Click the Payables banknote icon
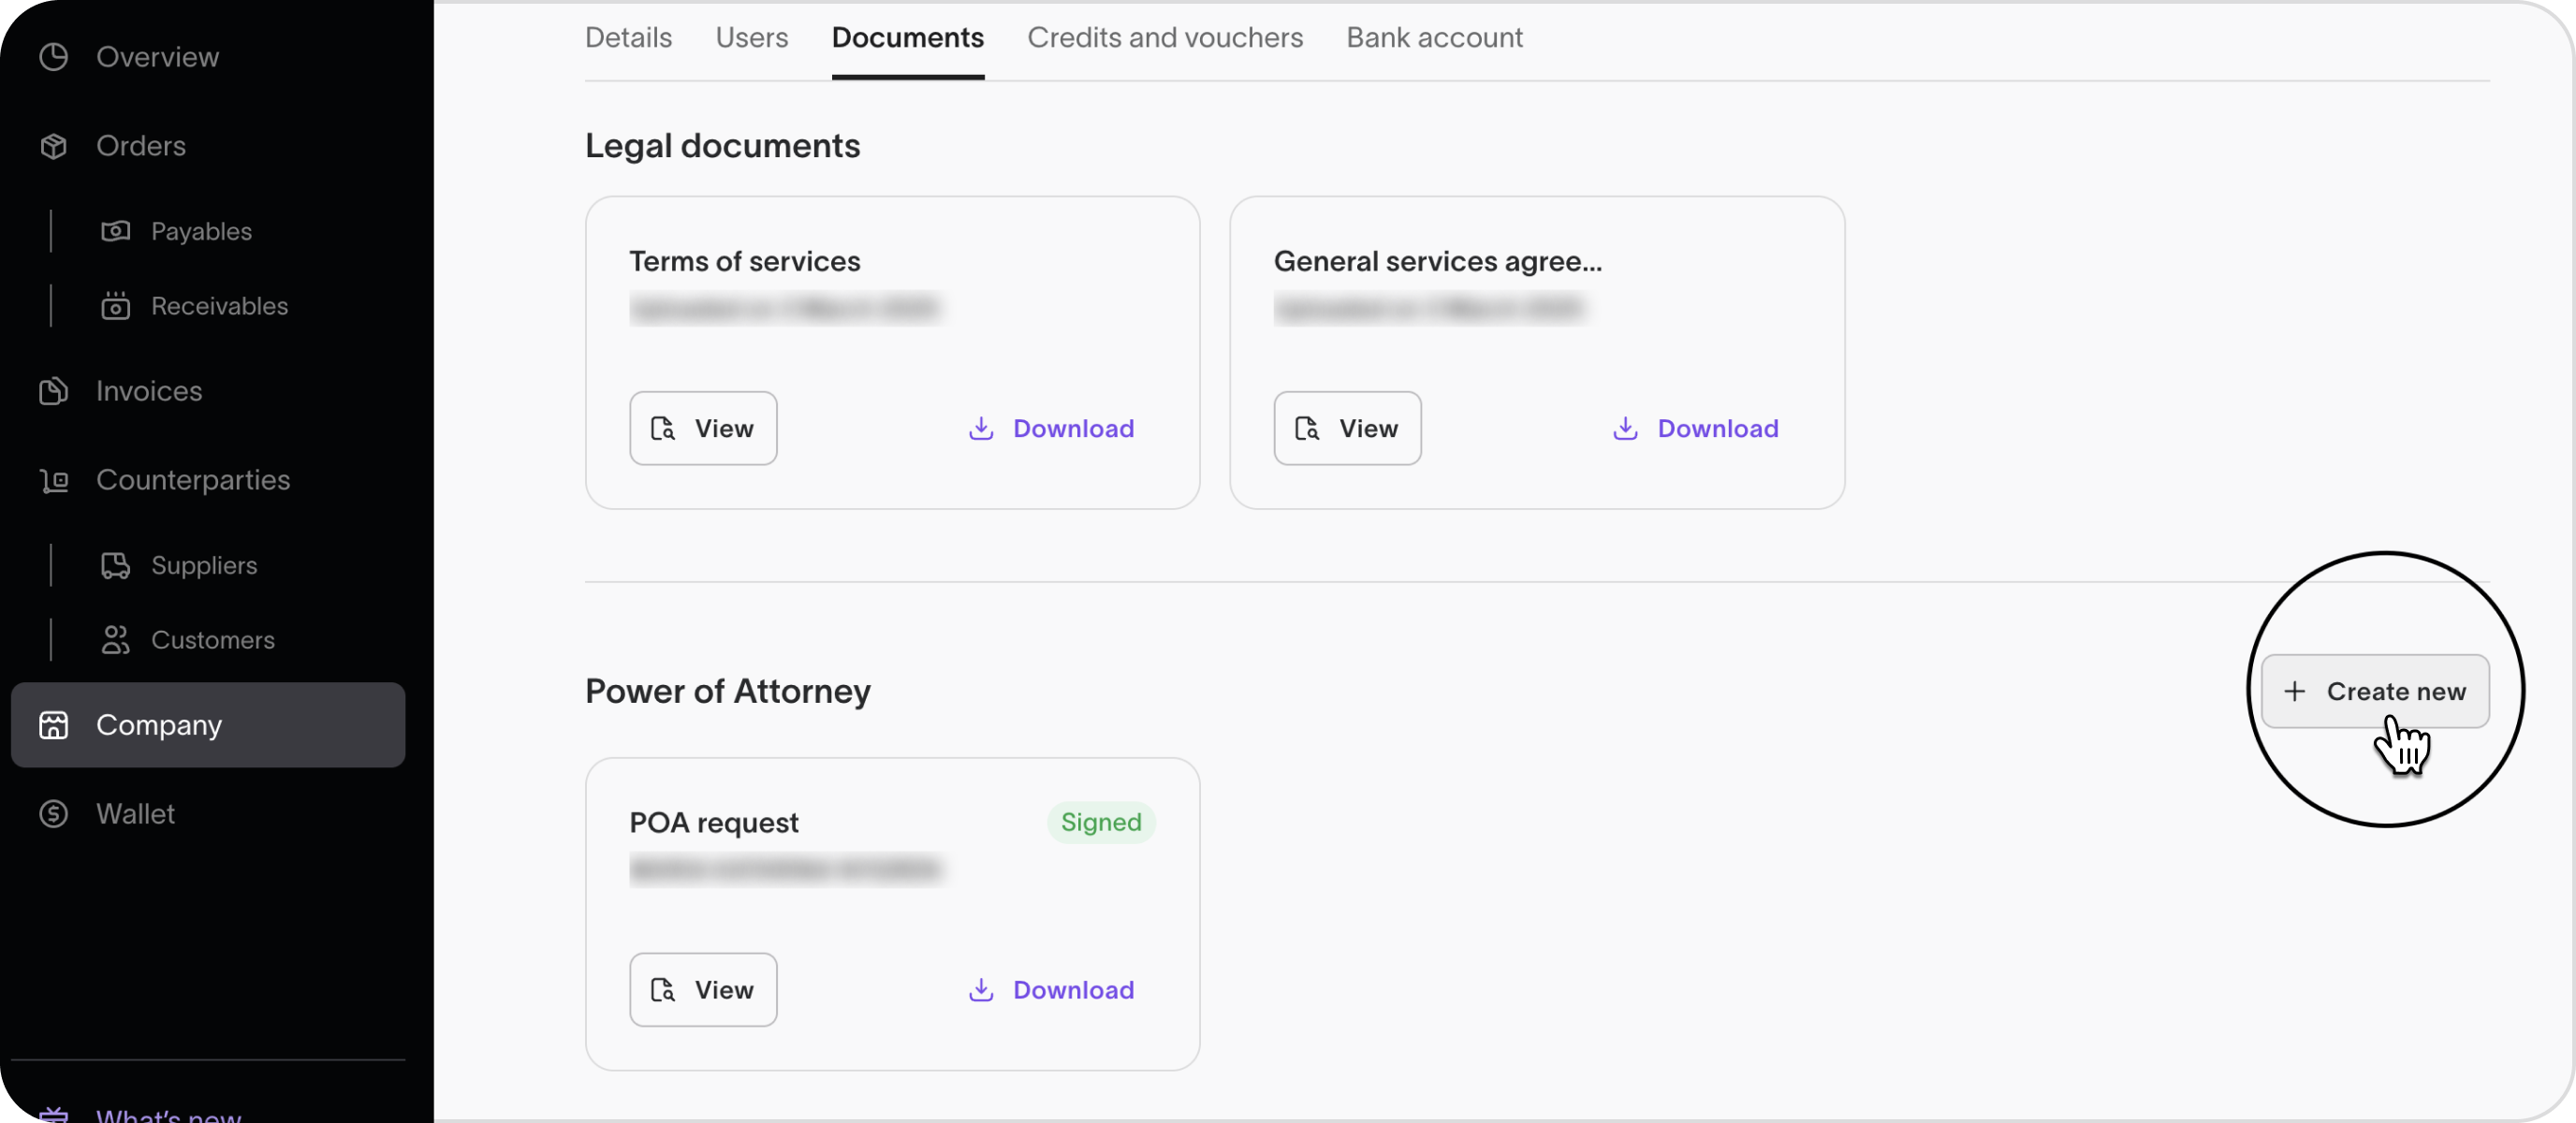This screenshot has width=2576, height=1123. (115, 231)
